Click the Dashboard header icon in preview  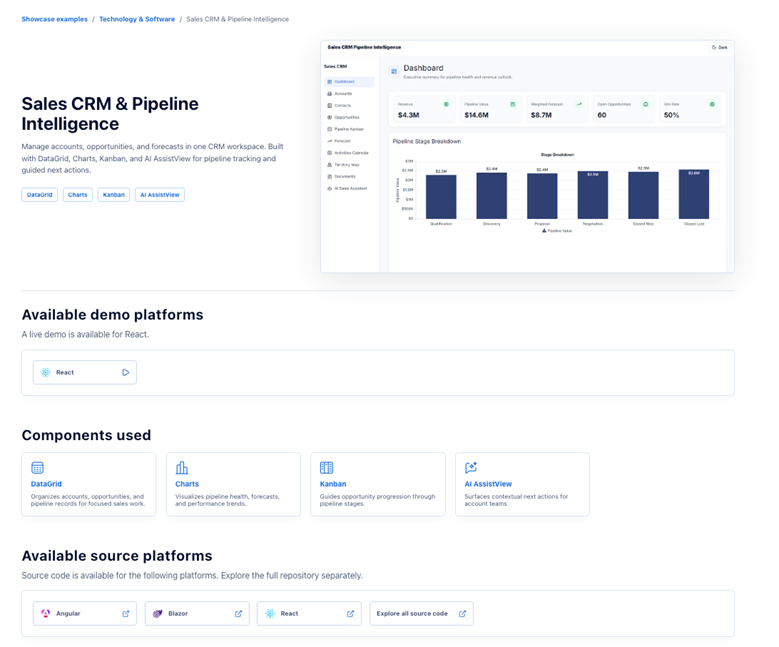(394, 72)
